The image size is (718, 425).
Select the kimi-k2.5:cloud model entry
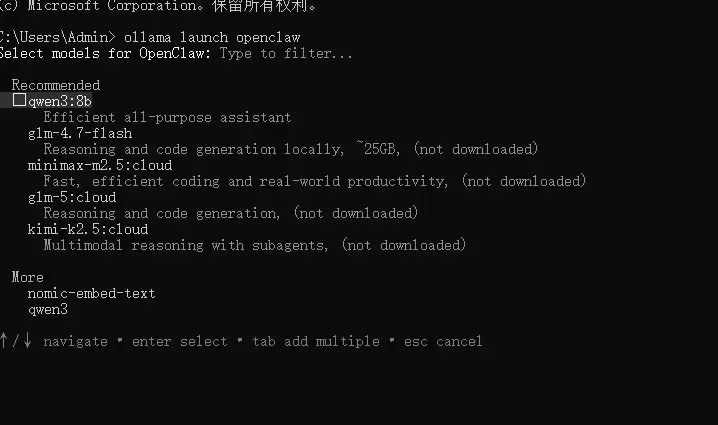pyautogui.click(x=87, y=229)
